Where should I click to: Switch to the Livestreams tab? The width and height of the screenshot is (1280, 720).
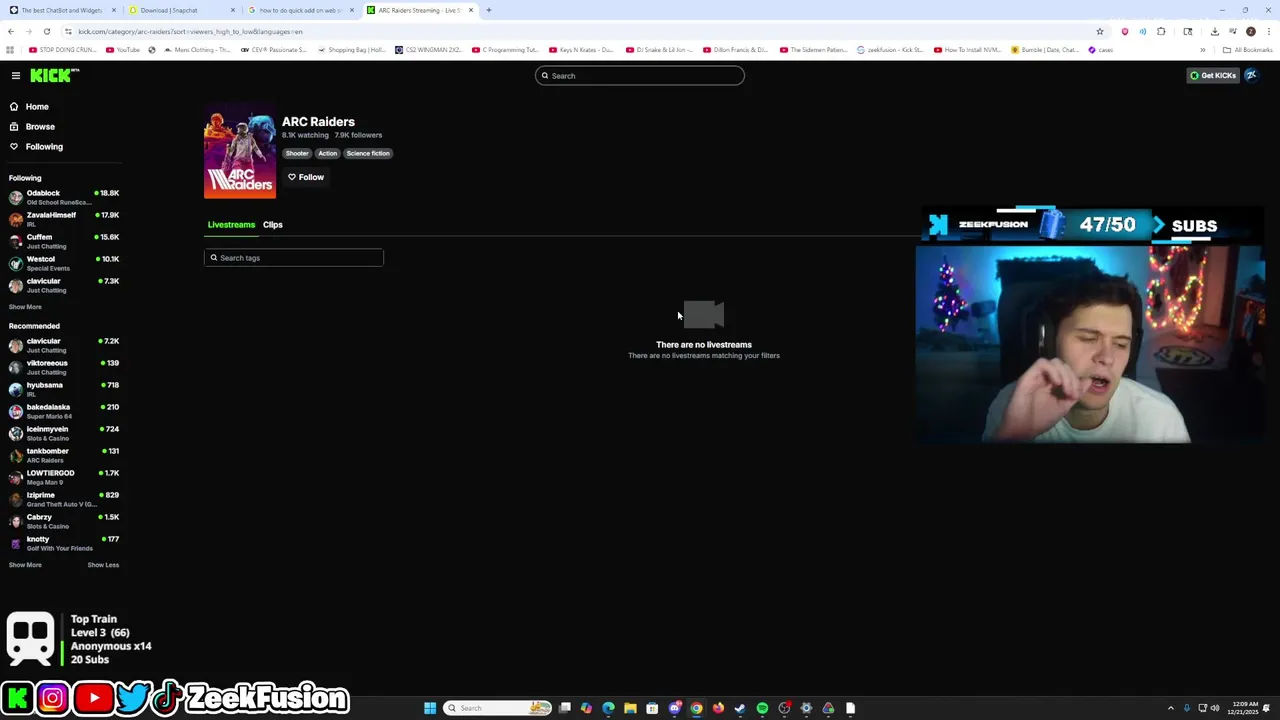[x=231, y=224]
